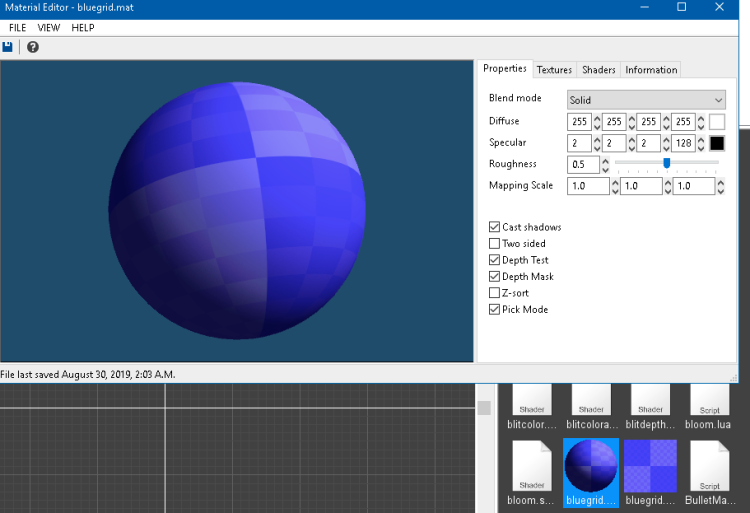The height and width of the screenshot is (513, 750).
Task: Enable the Two sided checkbox
Action: (x=494, y=244)
